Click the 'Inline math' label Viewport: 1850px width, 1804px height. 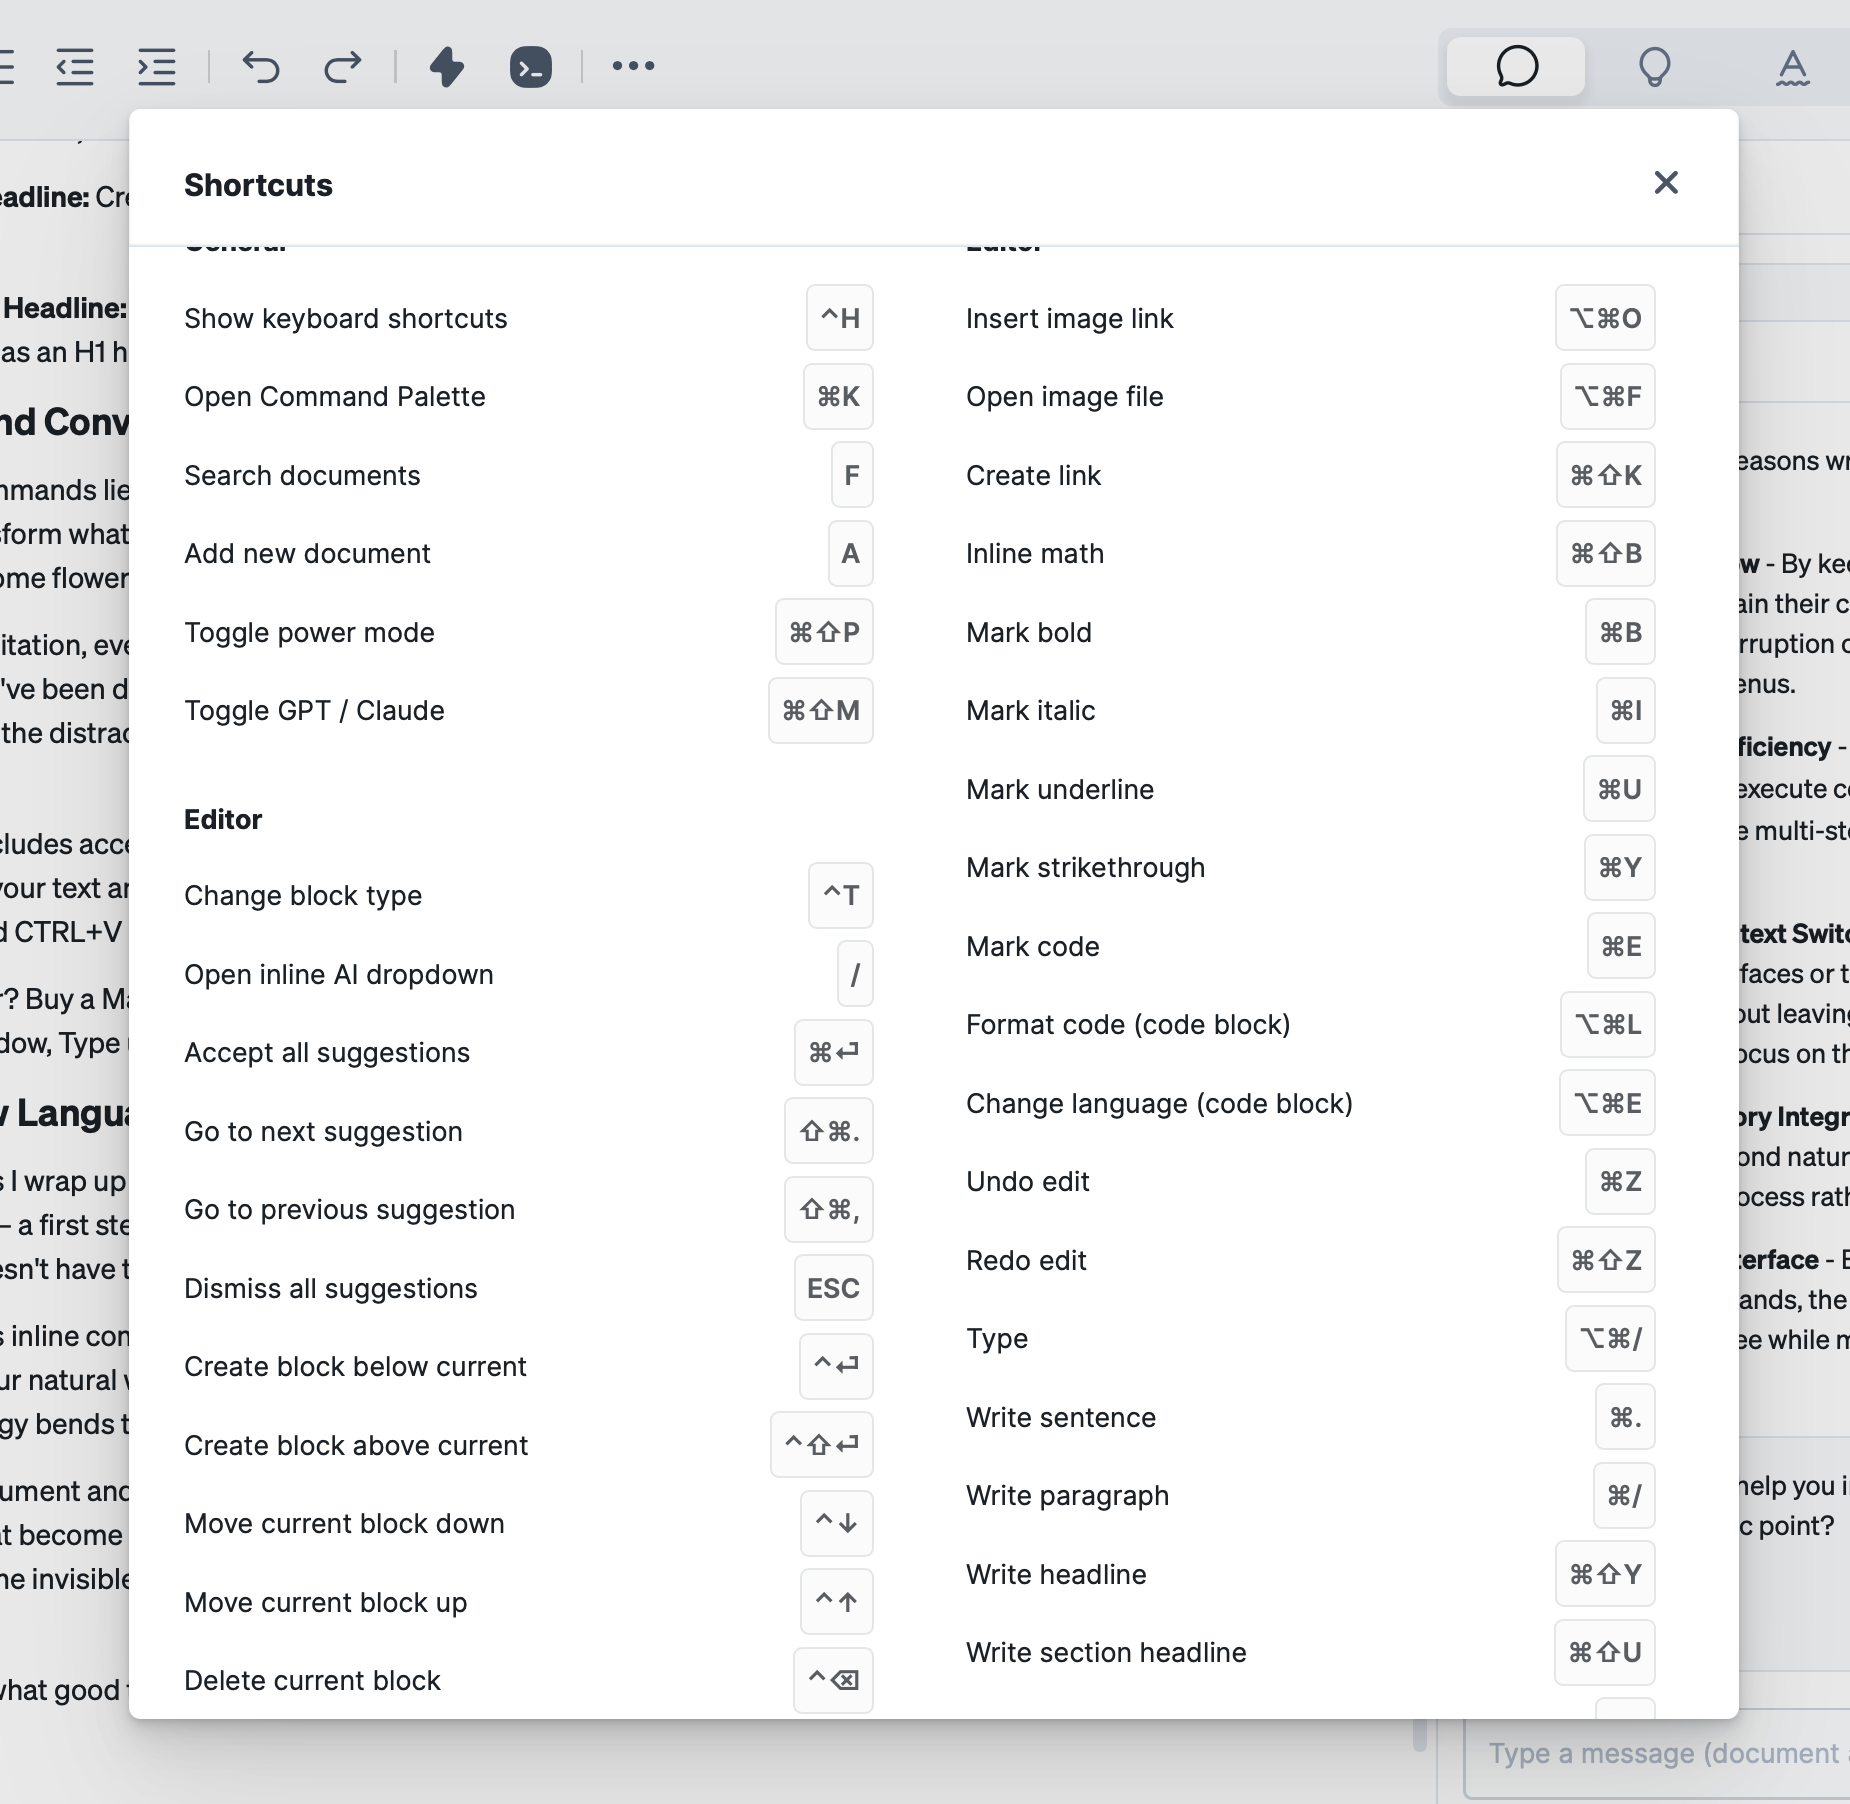(1036, 554)
